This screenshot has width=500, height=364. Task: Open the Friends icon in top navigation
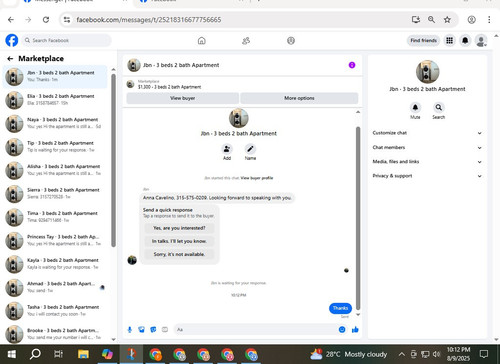(x=246, y=41)
